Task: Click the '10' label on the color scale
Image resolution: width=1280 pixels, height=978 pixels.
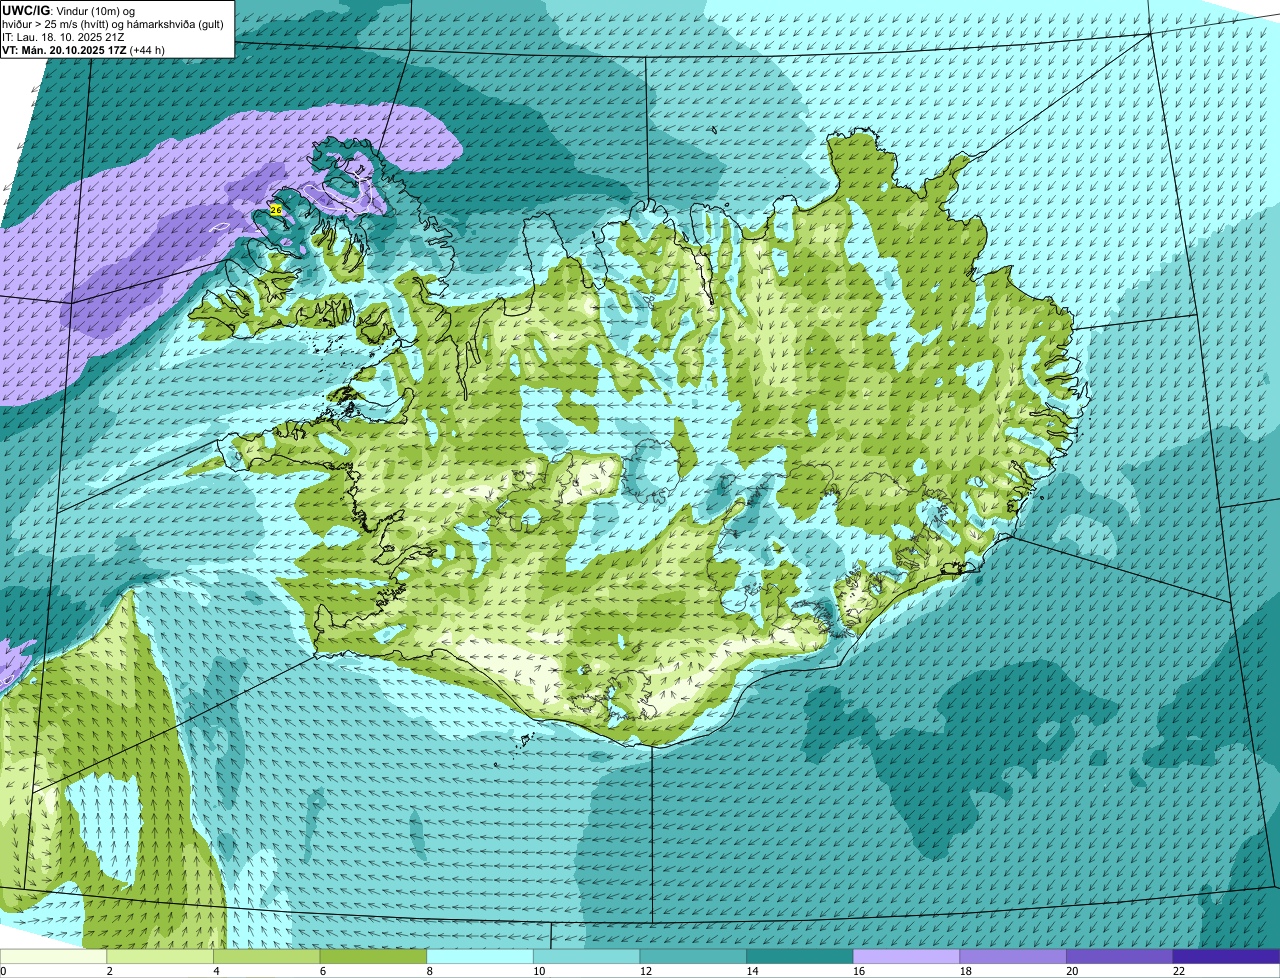Action: pos(539,971)
